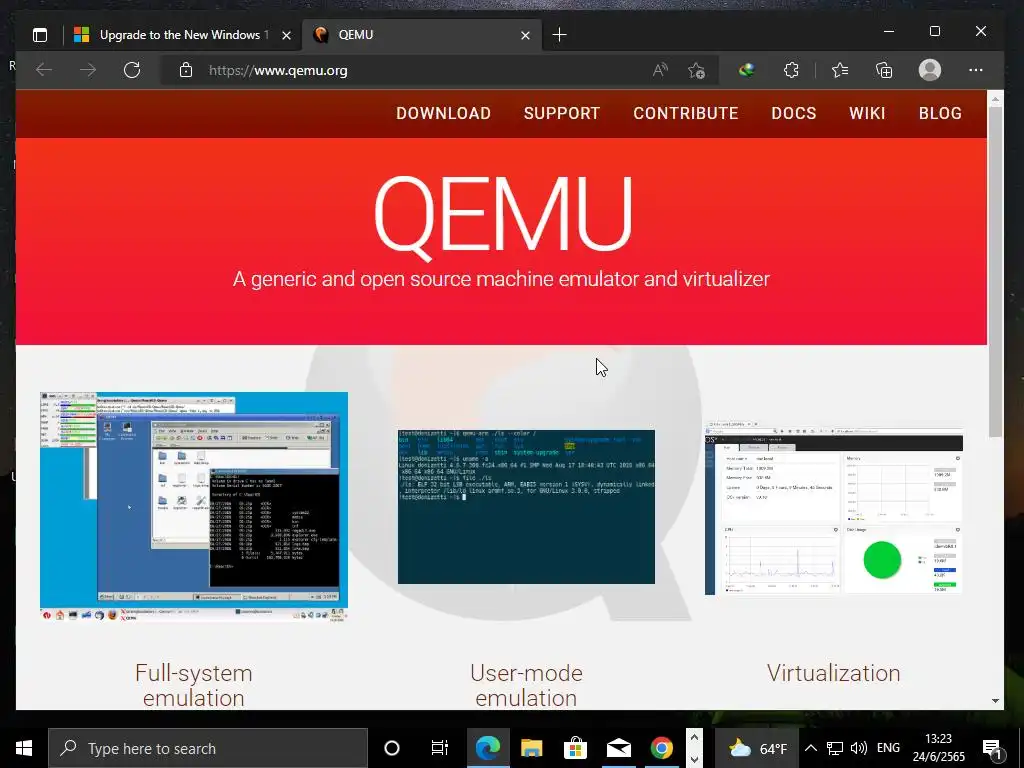Change the ENG input language
Viewport: 1024px width, 768px height.
(x=888, y=748)
